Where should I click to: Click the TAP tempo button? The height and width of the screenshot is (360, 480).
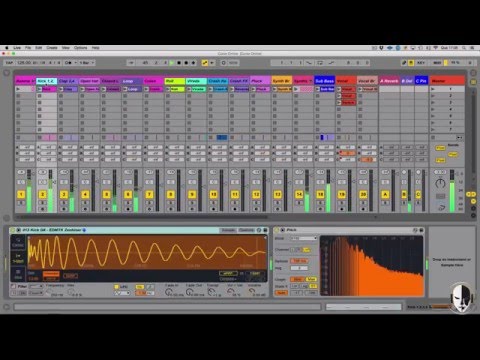[x=9, y=63]
